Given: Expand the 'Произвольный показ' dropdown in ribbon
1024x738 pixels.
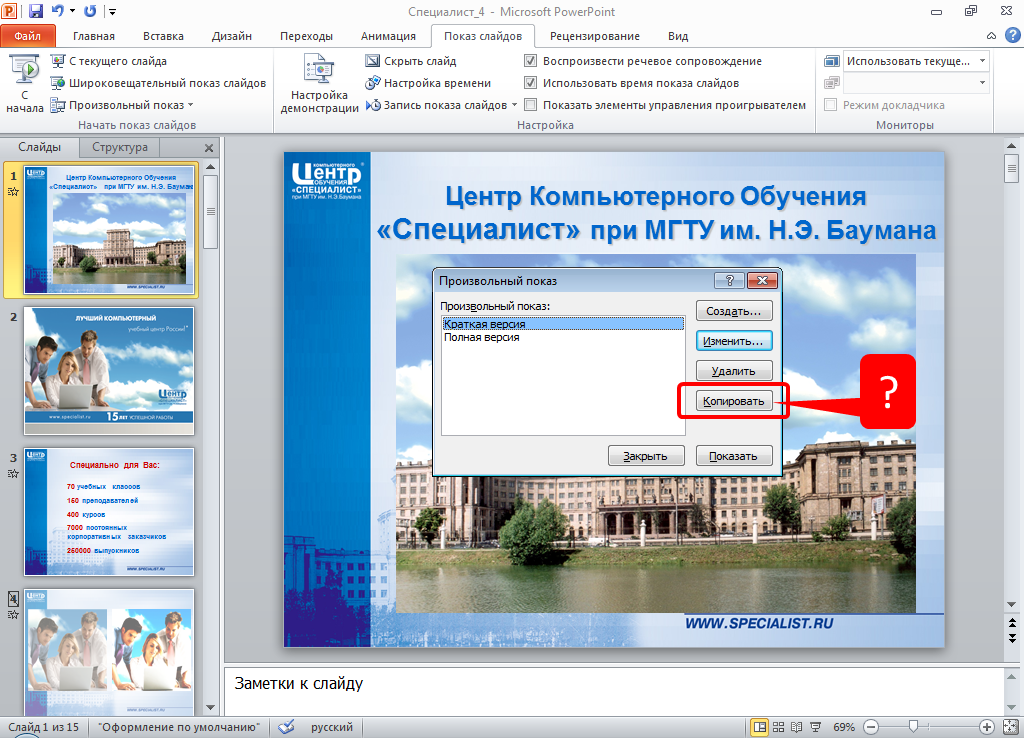Looking at the screenshot, I should pyautogui.click(x=190, y=105).
